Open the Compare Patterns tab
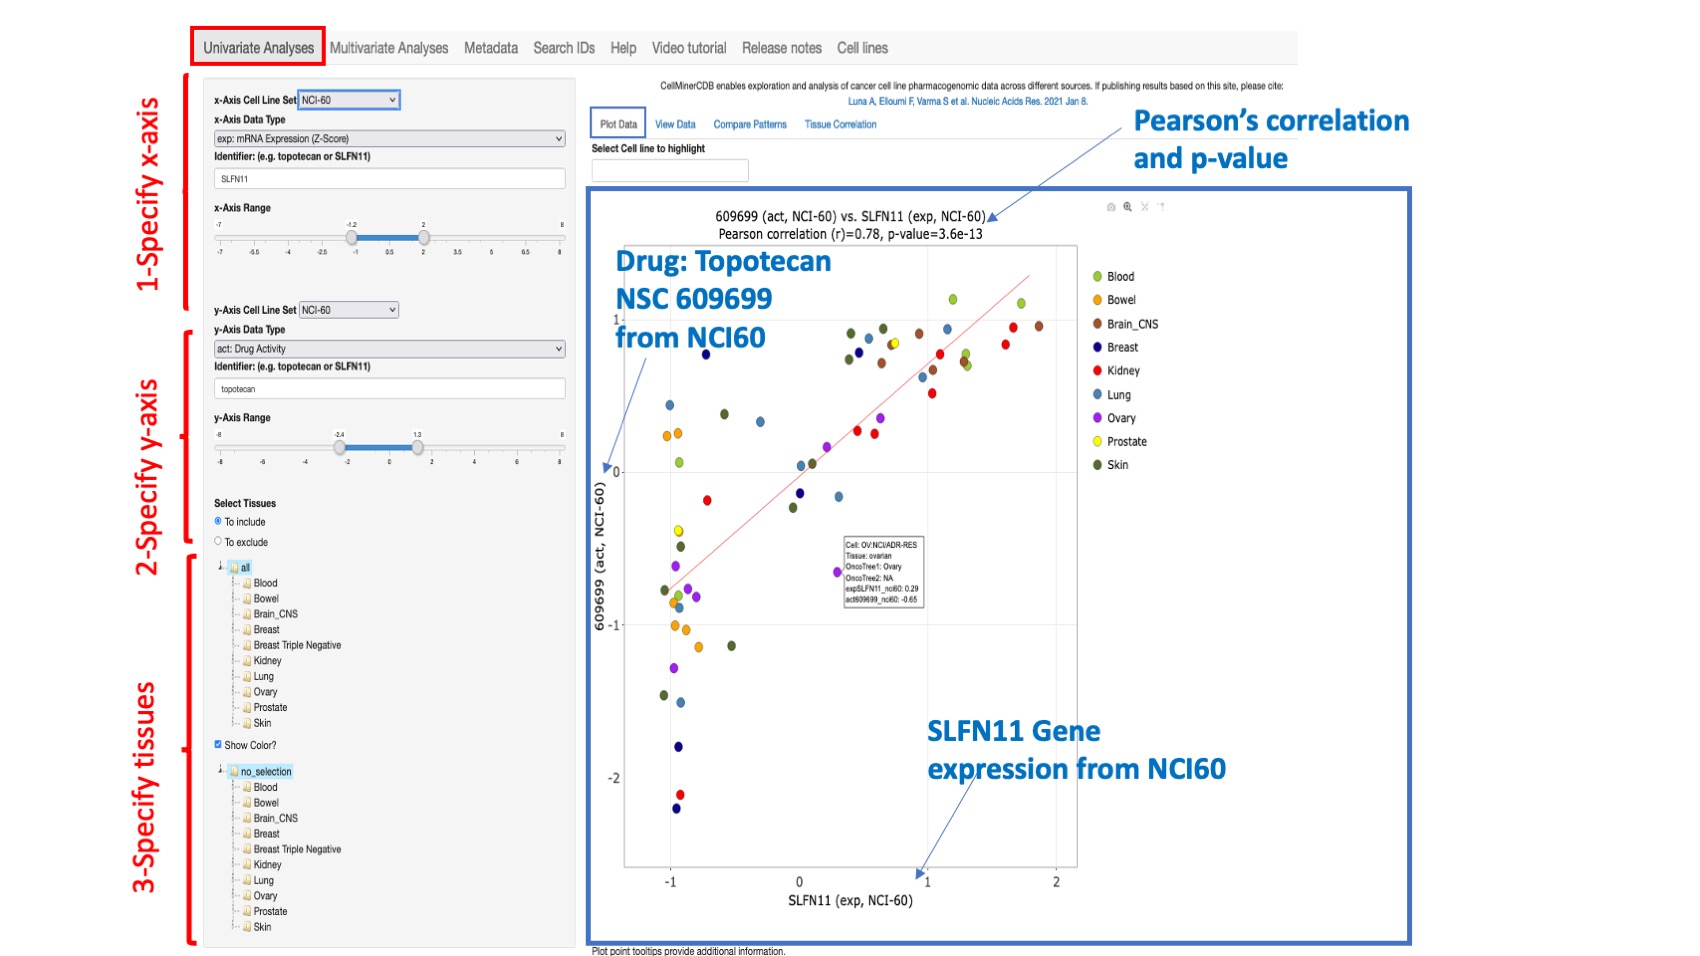 click(x=750, y=124)
